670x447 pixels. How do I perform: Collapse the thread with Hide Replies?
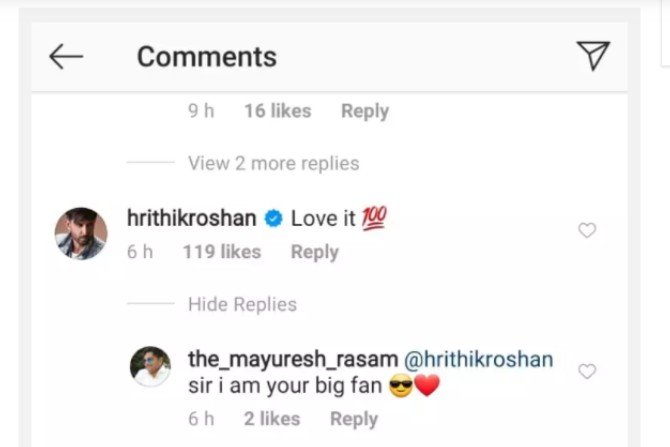[x=242, y=304]
